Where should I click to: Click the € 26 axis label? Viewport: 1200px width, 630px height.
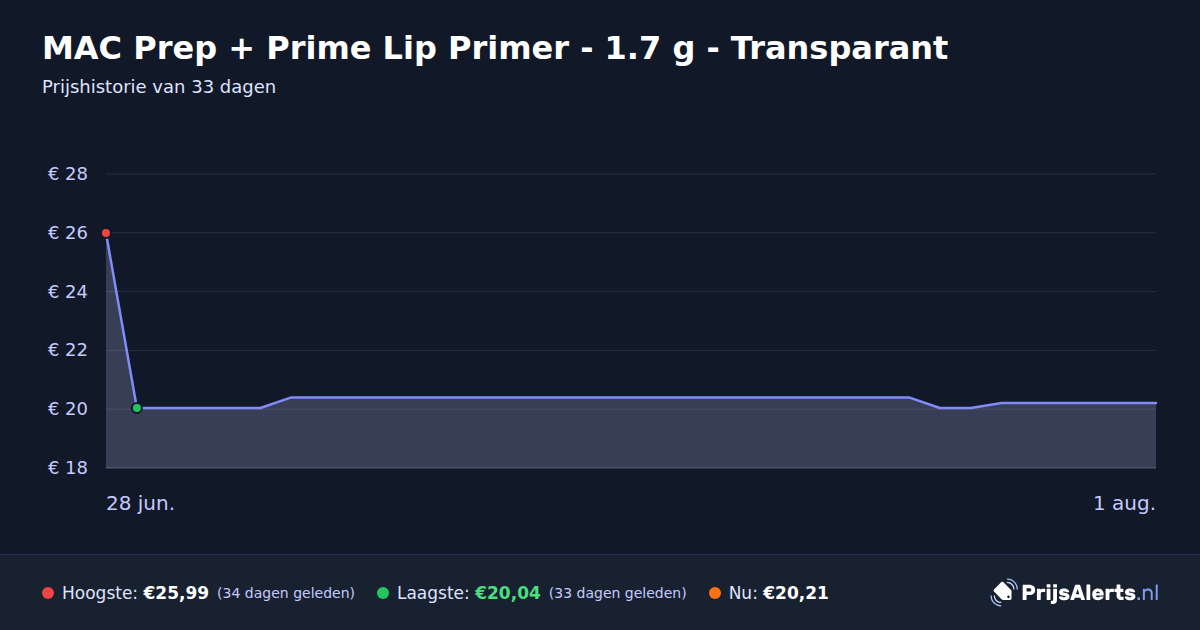(x=68, y=233)
